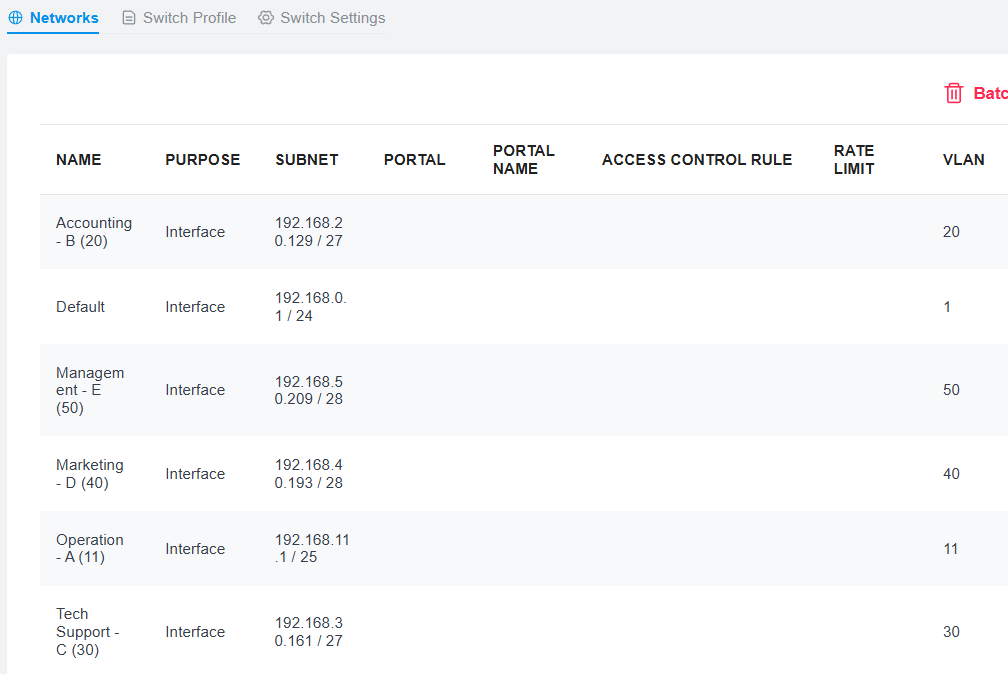Click the red Batch delete button text

coord(991,93)
